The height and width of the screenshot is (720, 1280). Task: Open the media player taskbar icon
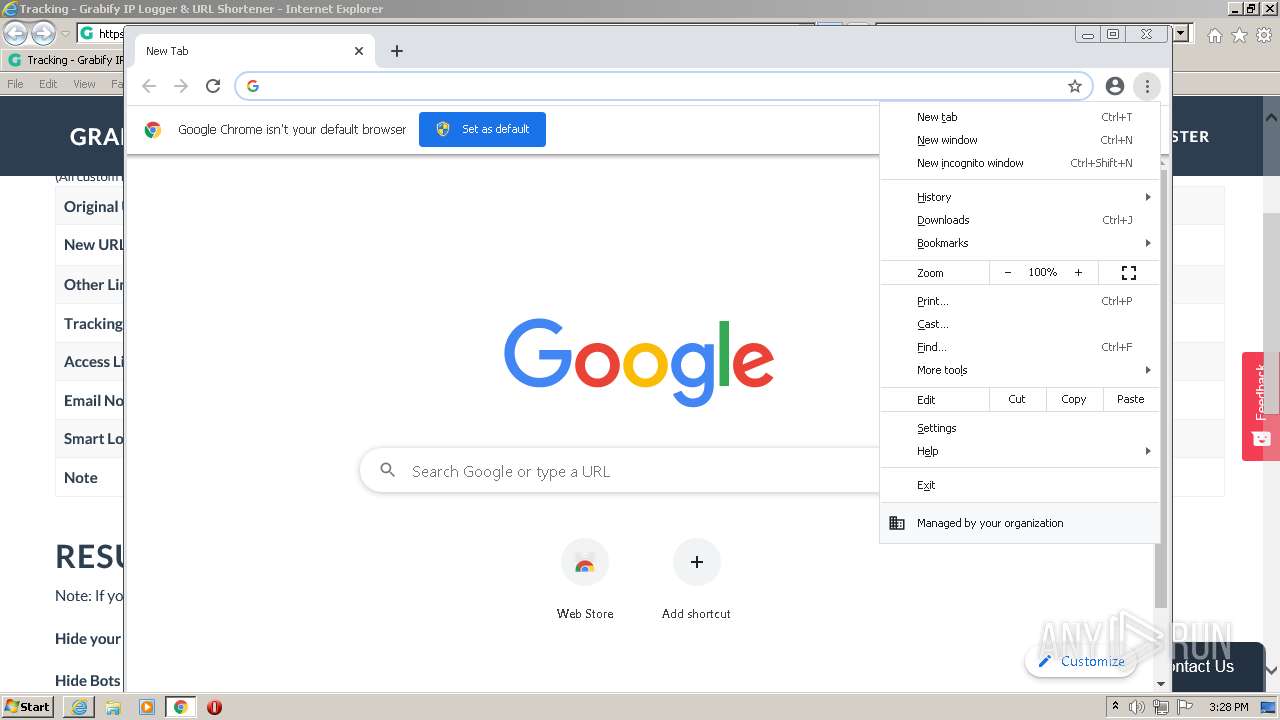[147, 707]
